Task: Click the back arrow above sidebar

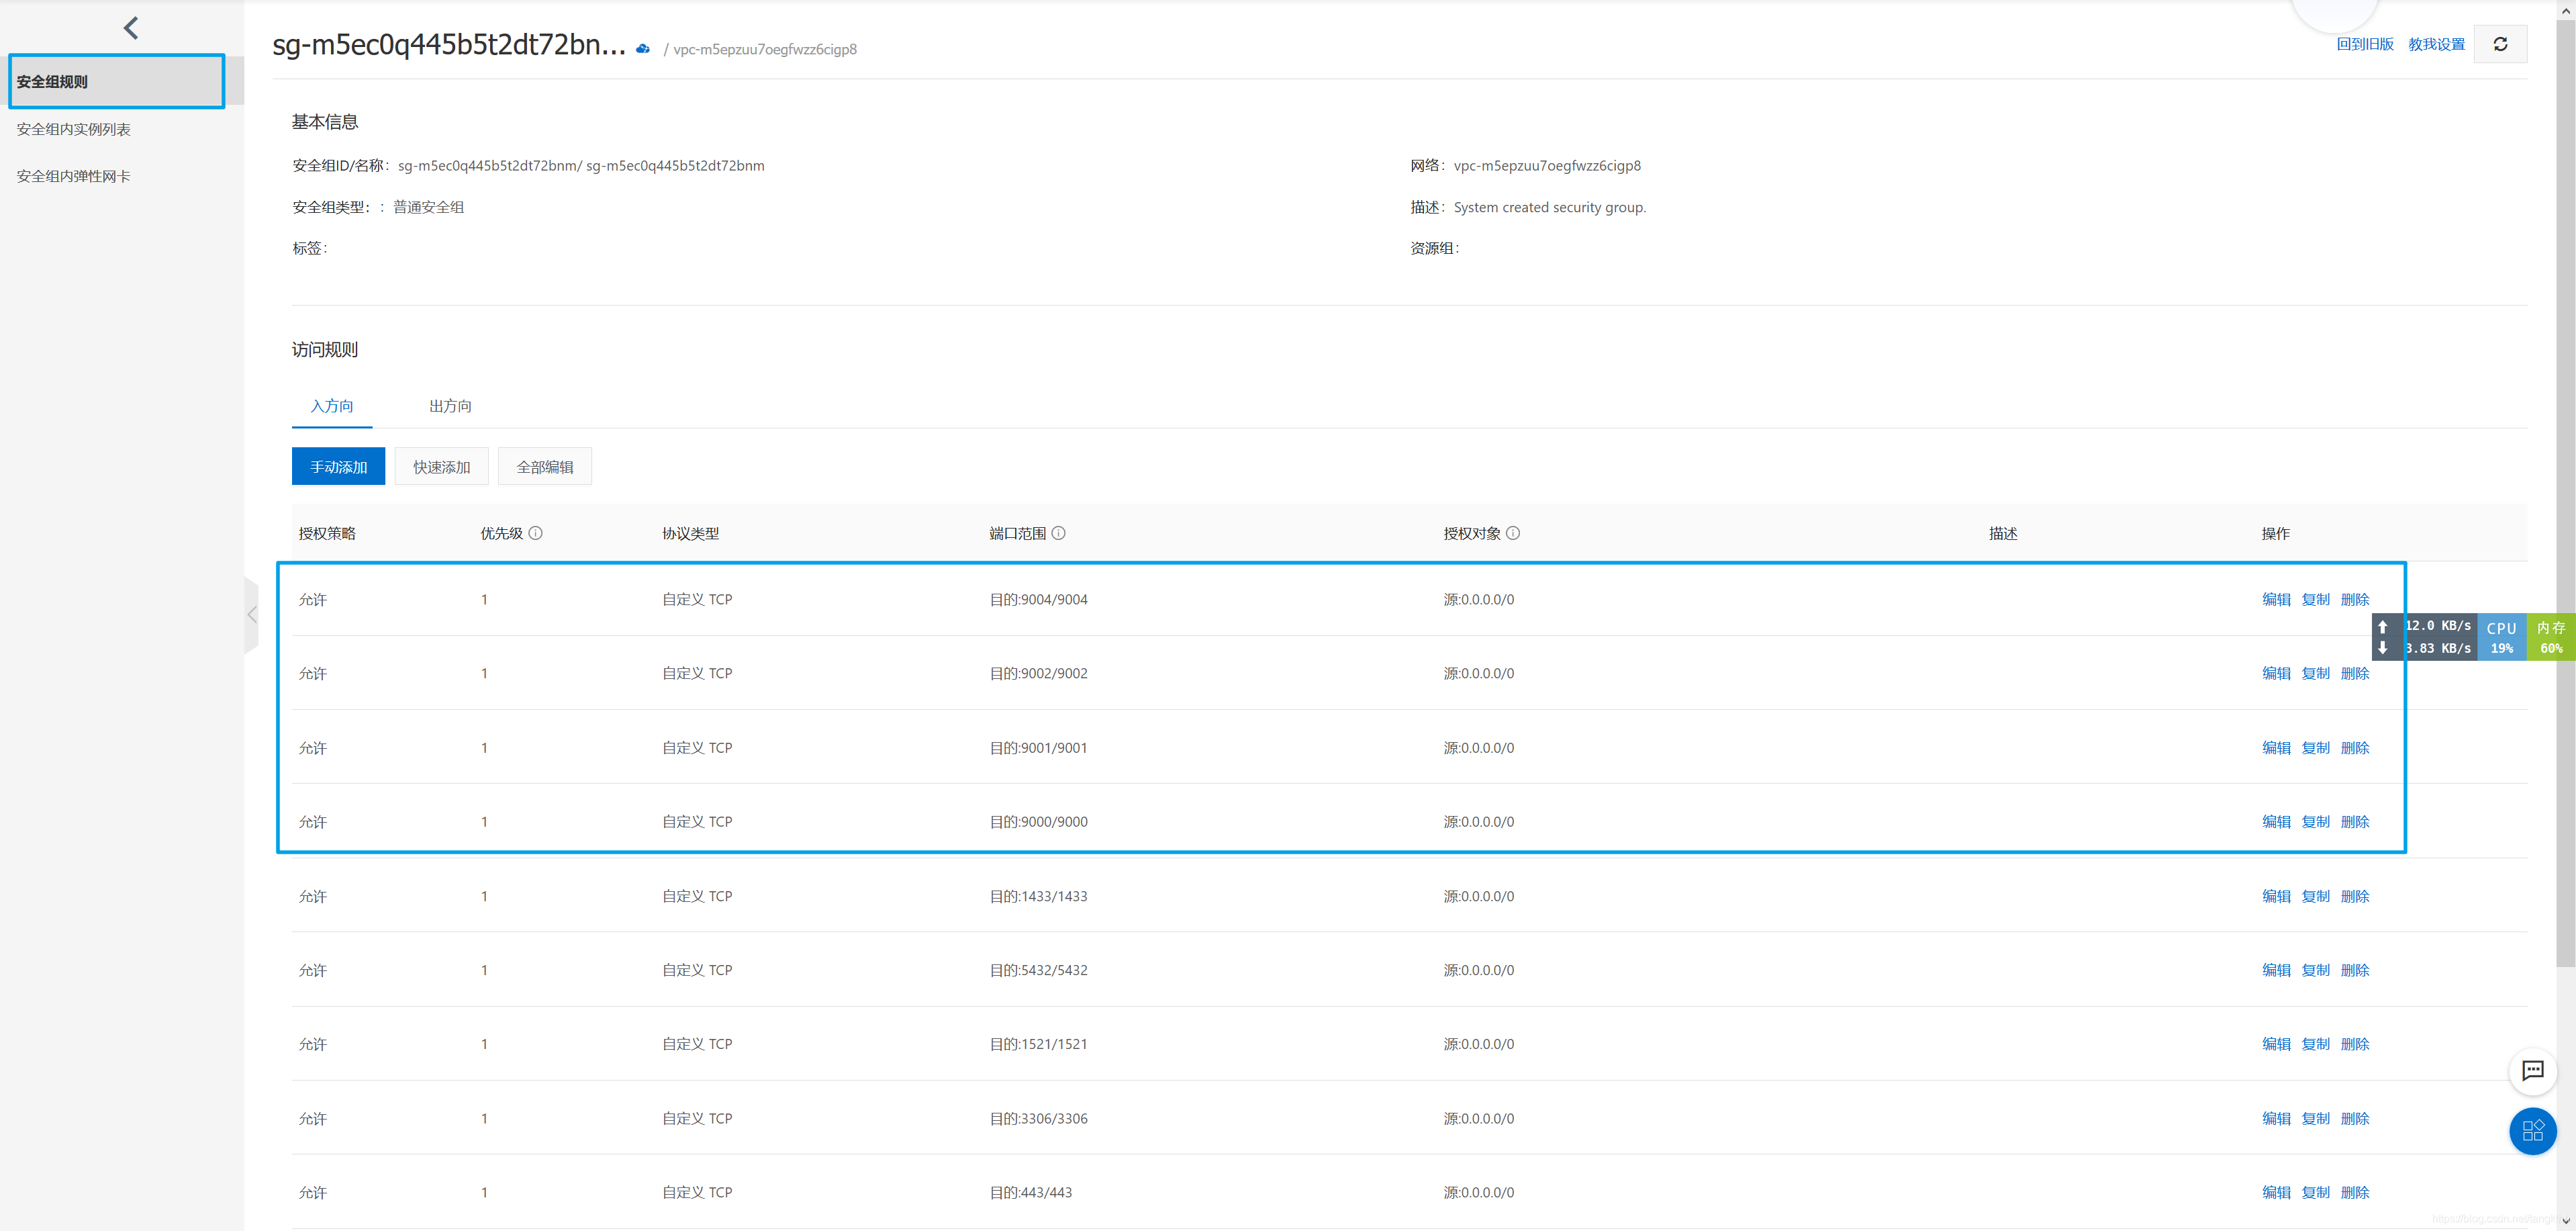Action: (x=131, y=28)
